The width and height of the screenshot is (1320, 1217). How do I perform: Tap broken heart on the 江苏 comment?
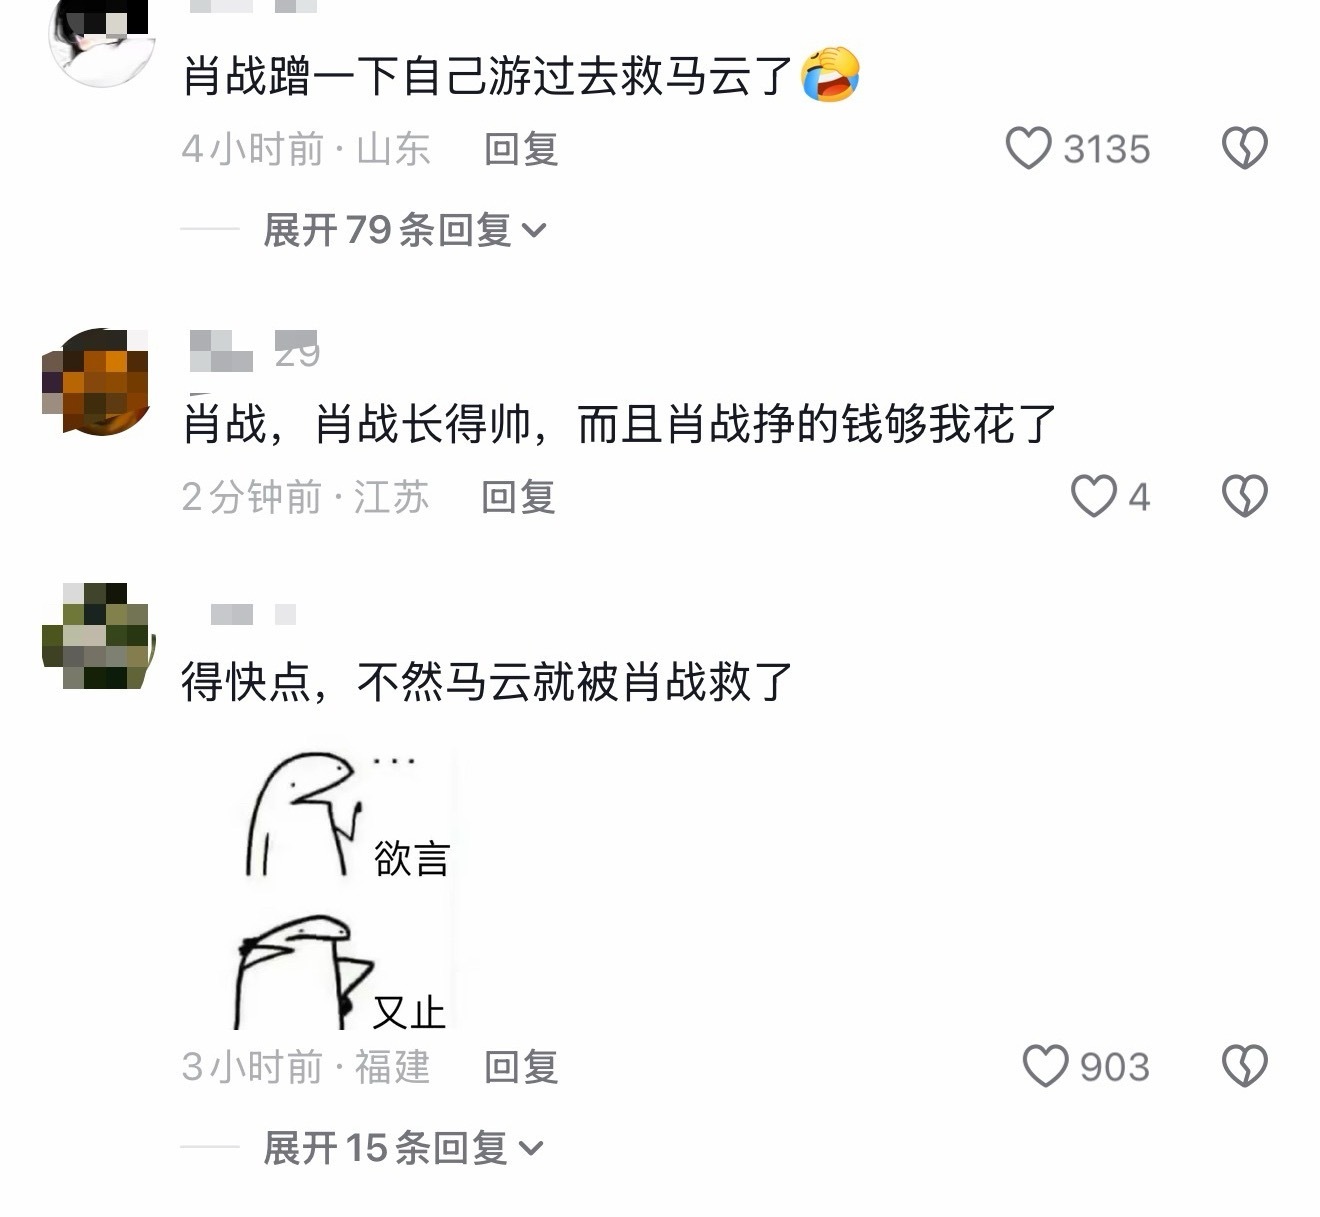(1245, 496)
